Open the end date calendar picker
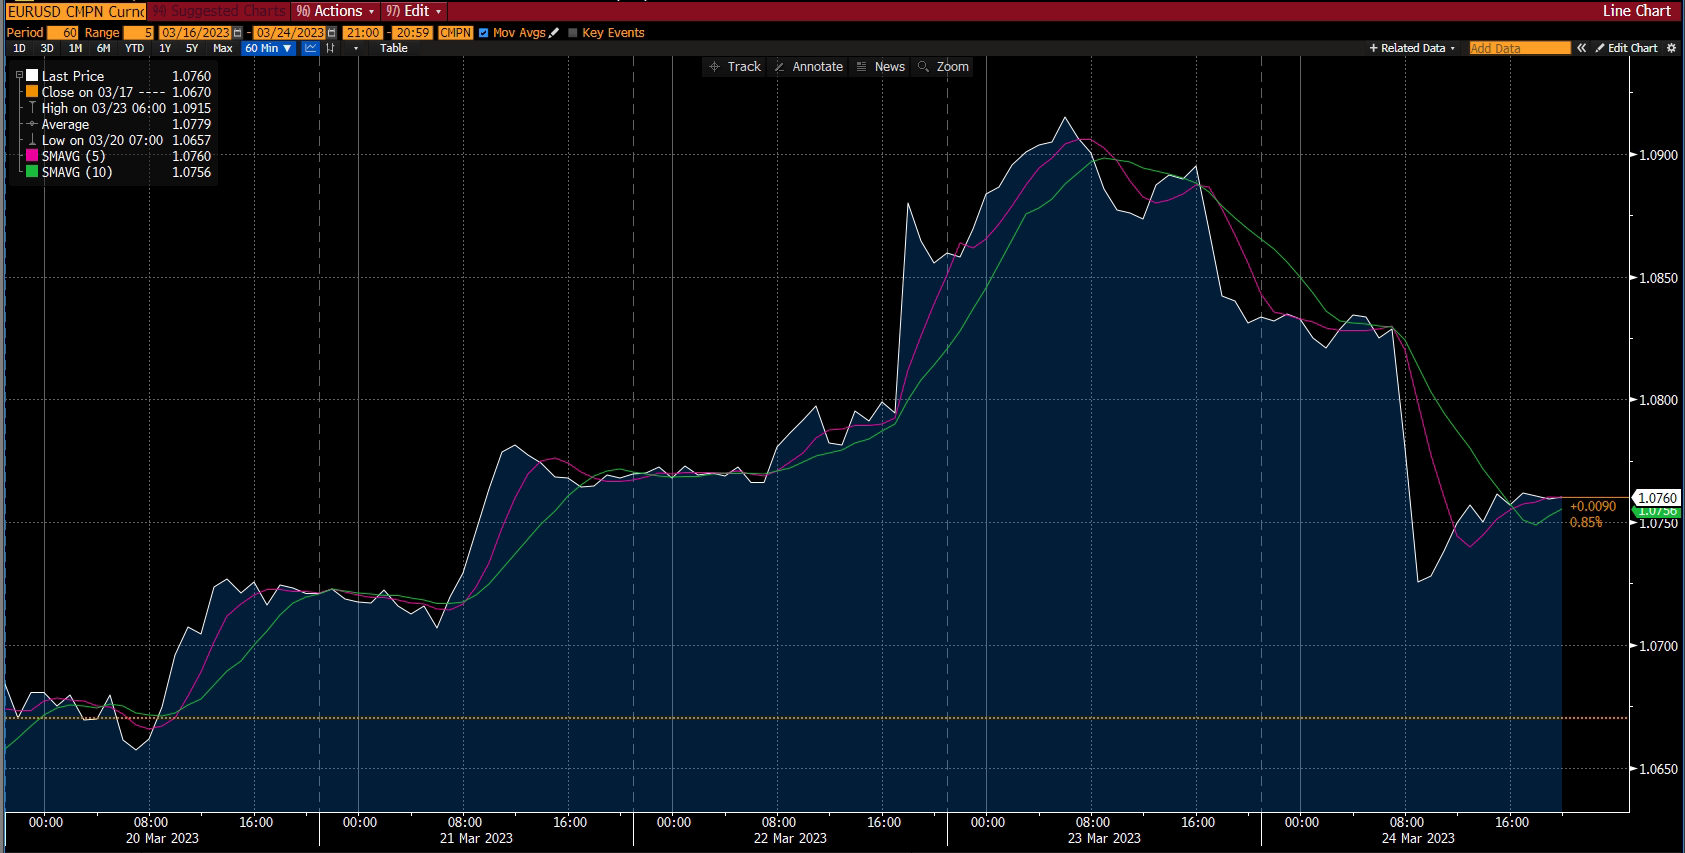Viewport: 1685px width, 853px height. tap(332, 33)
